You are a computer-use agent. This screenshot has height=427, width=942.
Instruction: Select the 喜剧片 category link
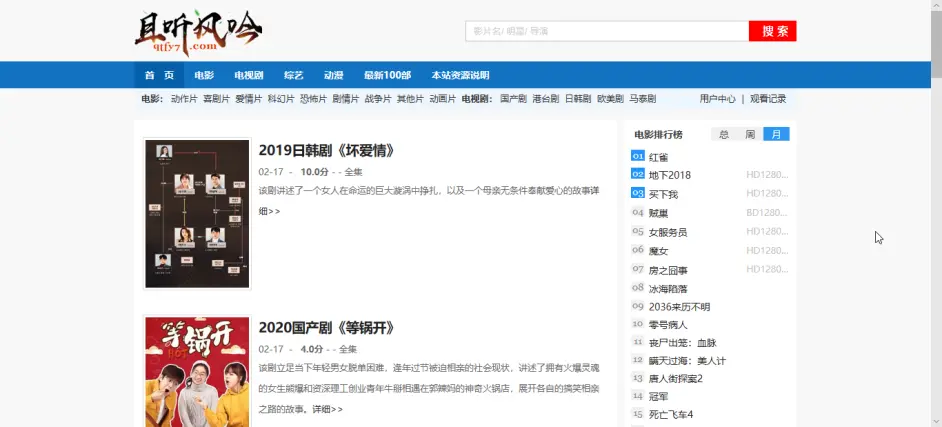216,99
